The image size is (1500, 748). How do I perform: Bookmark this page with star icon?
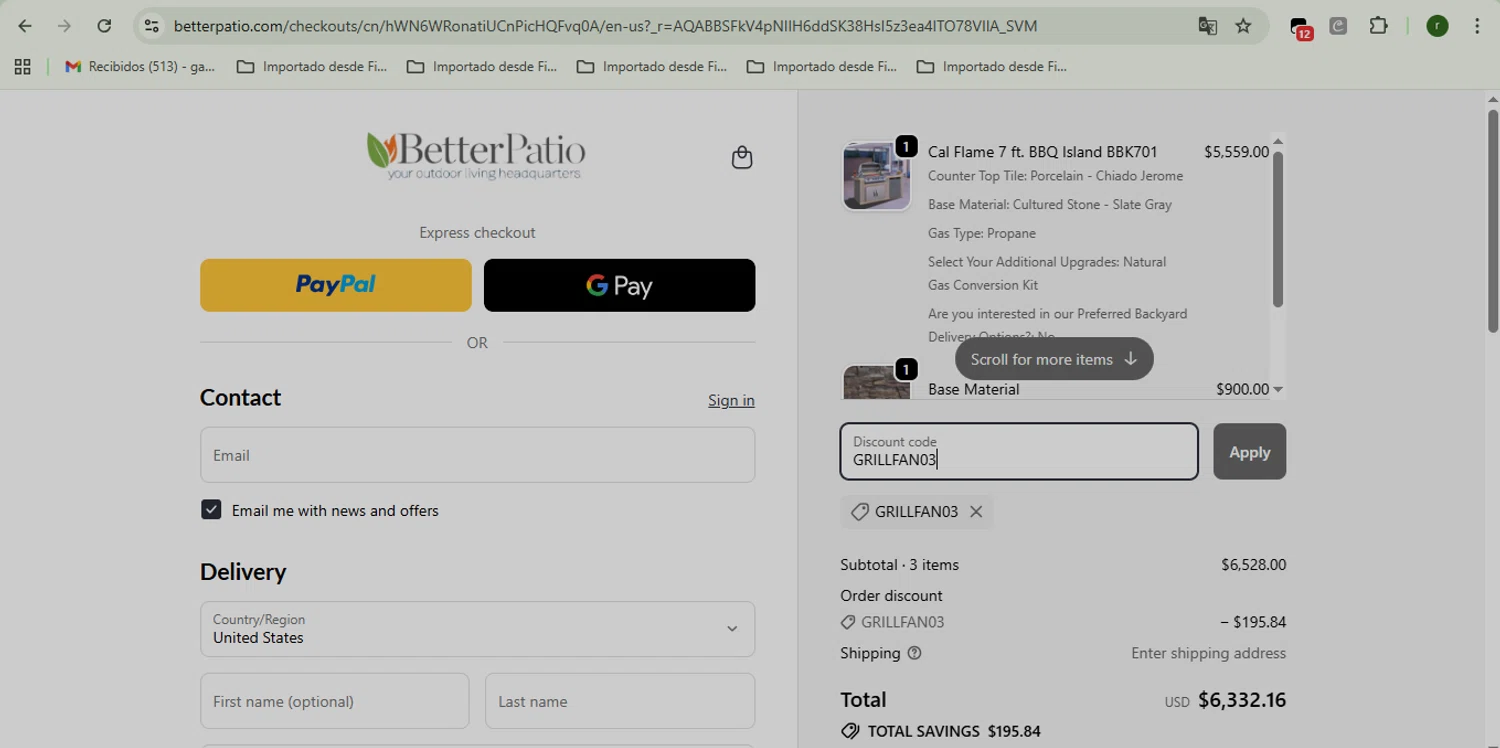[1243, 26]
